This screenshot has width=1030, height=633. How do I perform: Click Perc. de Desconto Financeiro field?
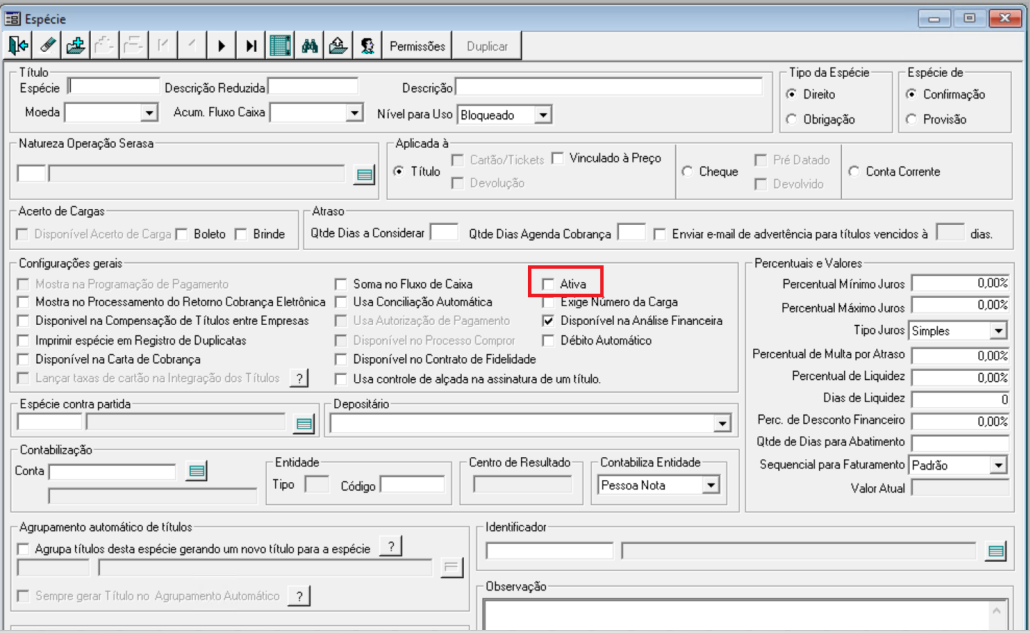coord(960,421)
